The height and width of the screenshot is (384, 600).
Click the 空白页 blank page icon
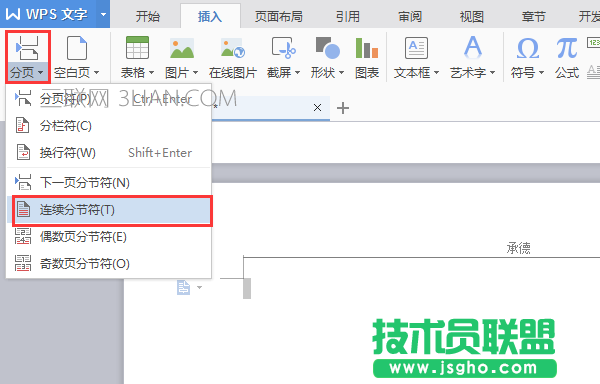coord(77,48)
